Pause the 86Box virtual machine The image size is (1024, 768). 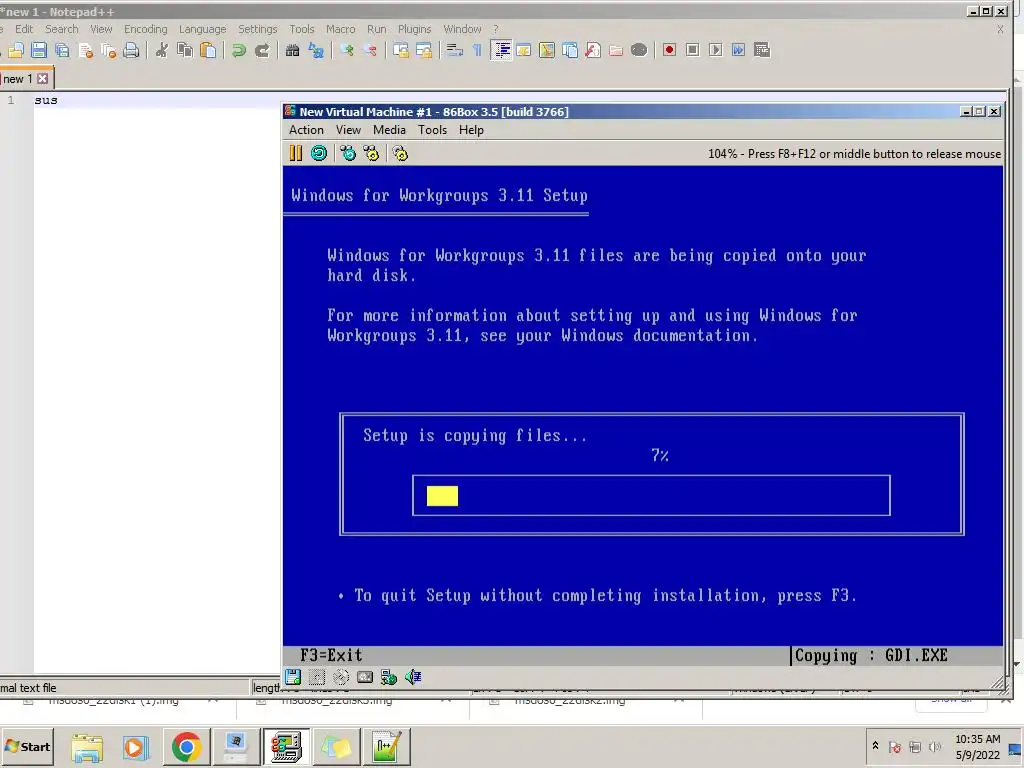[x=296, y=153]
